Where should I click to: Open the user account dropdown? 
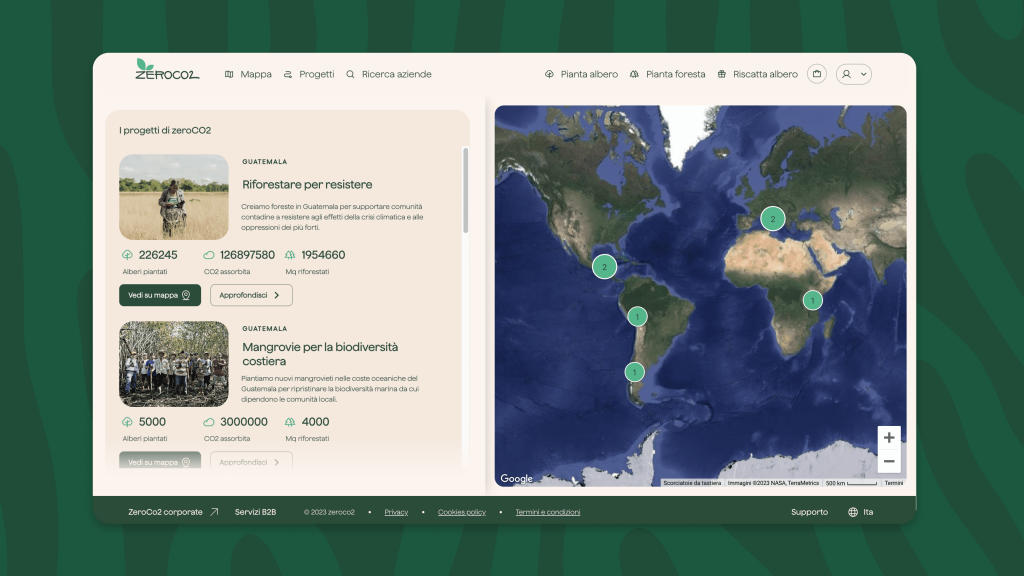[853, 74]
